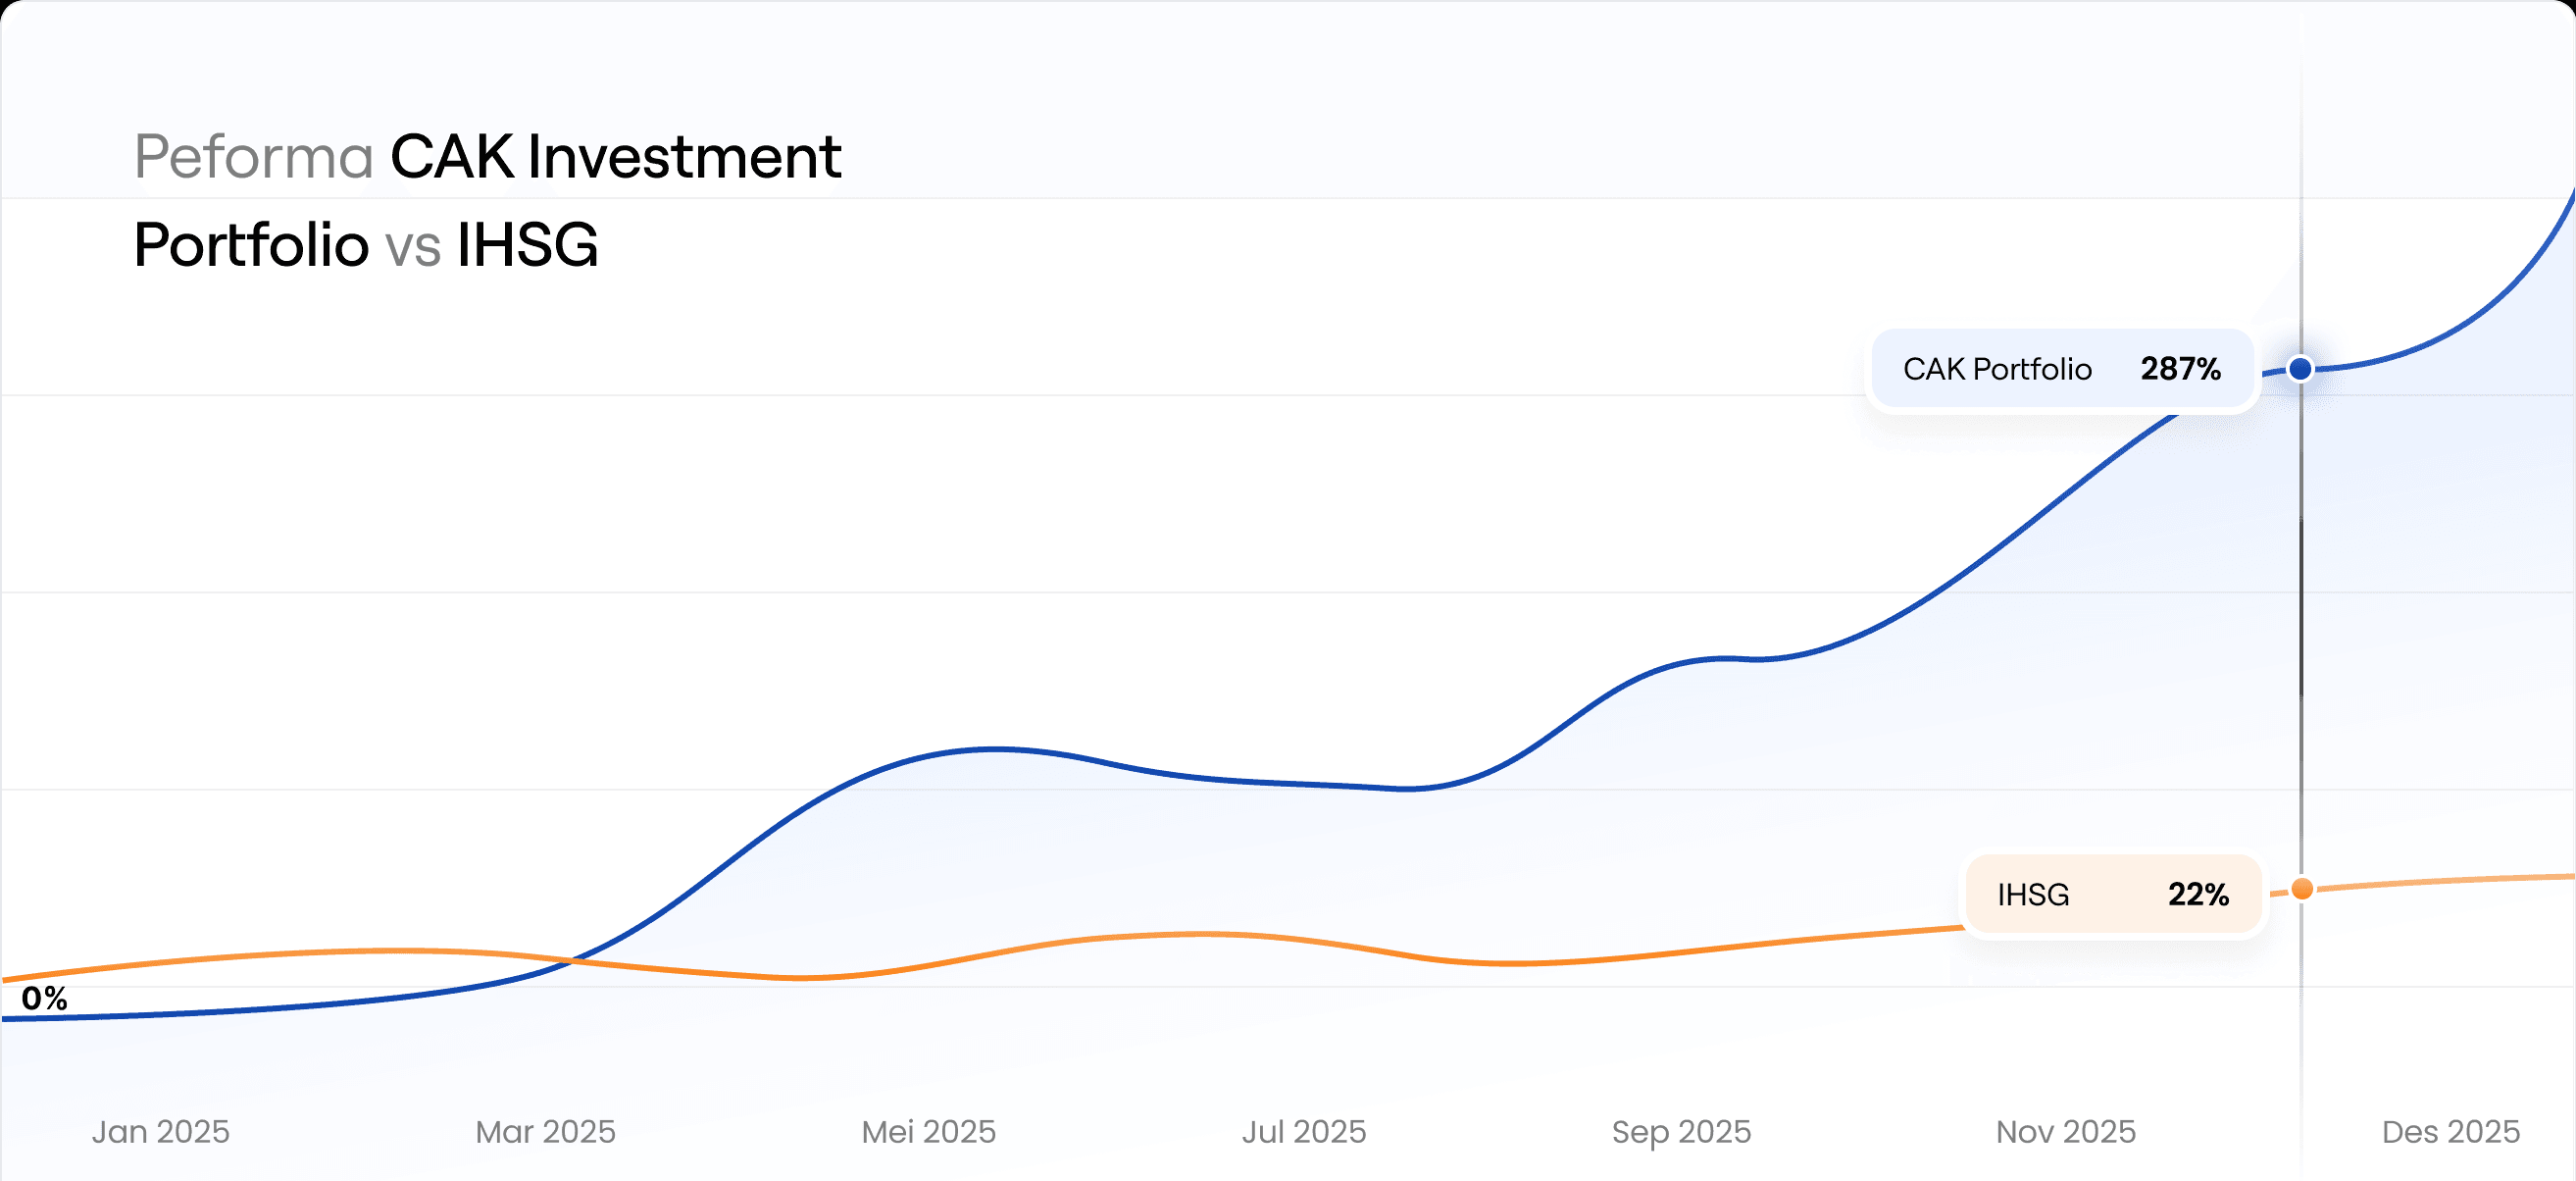This screenshot has height=1181, width=2576.
Task: Click the orange IHSG data point
Action: 2302,889
